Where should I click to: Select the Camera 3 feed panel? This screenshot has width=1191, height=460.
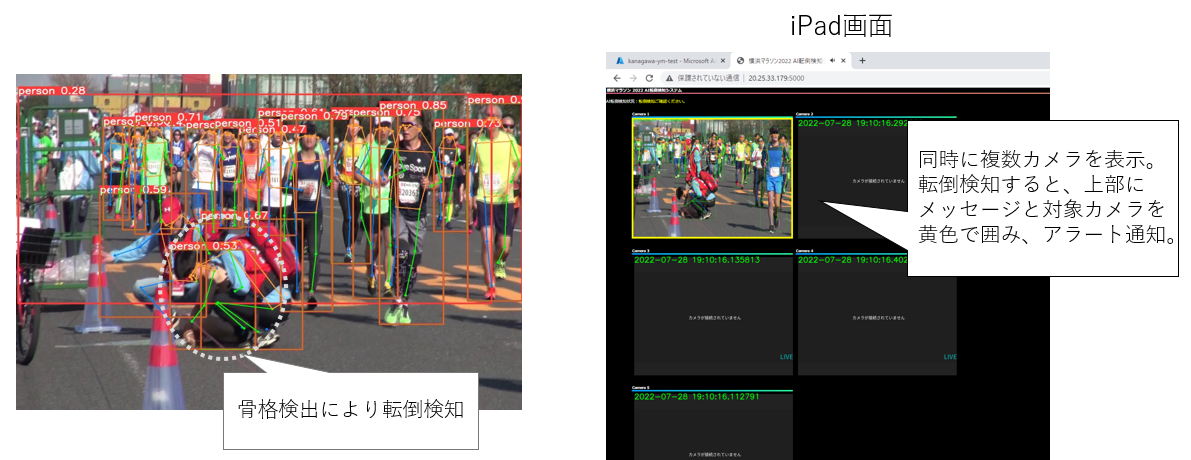712,314
